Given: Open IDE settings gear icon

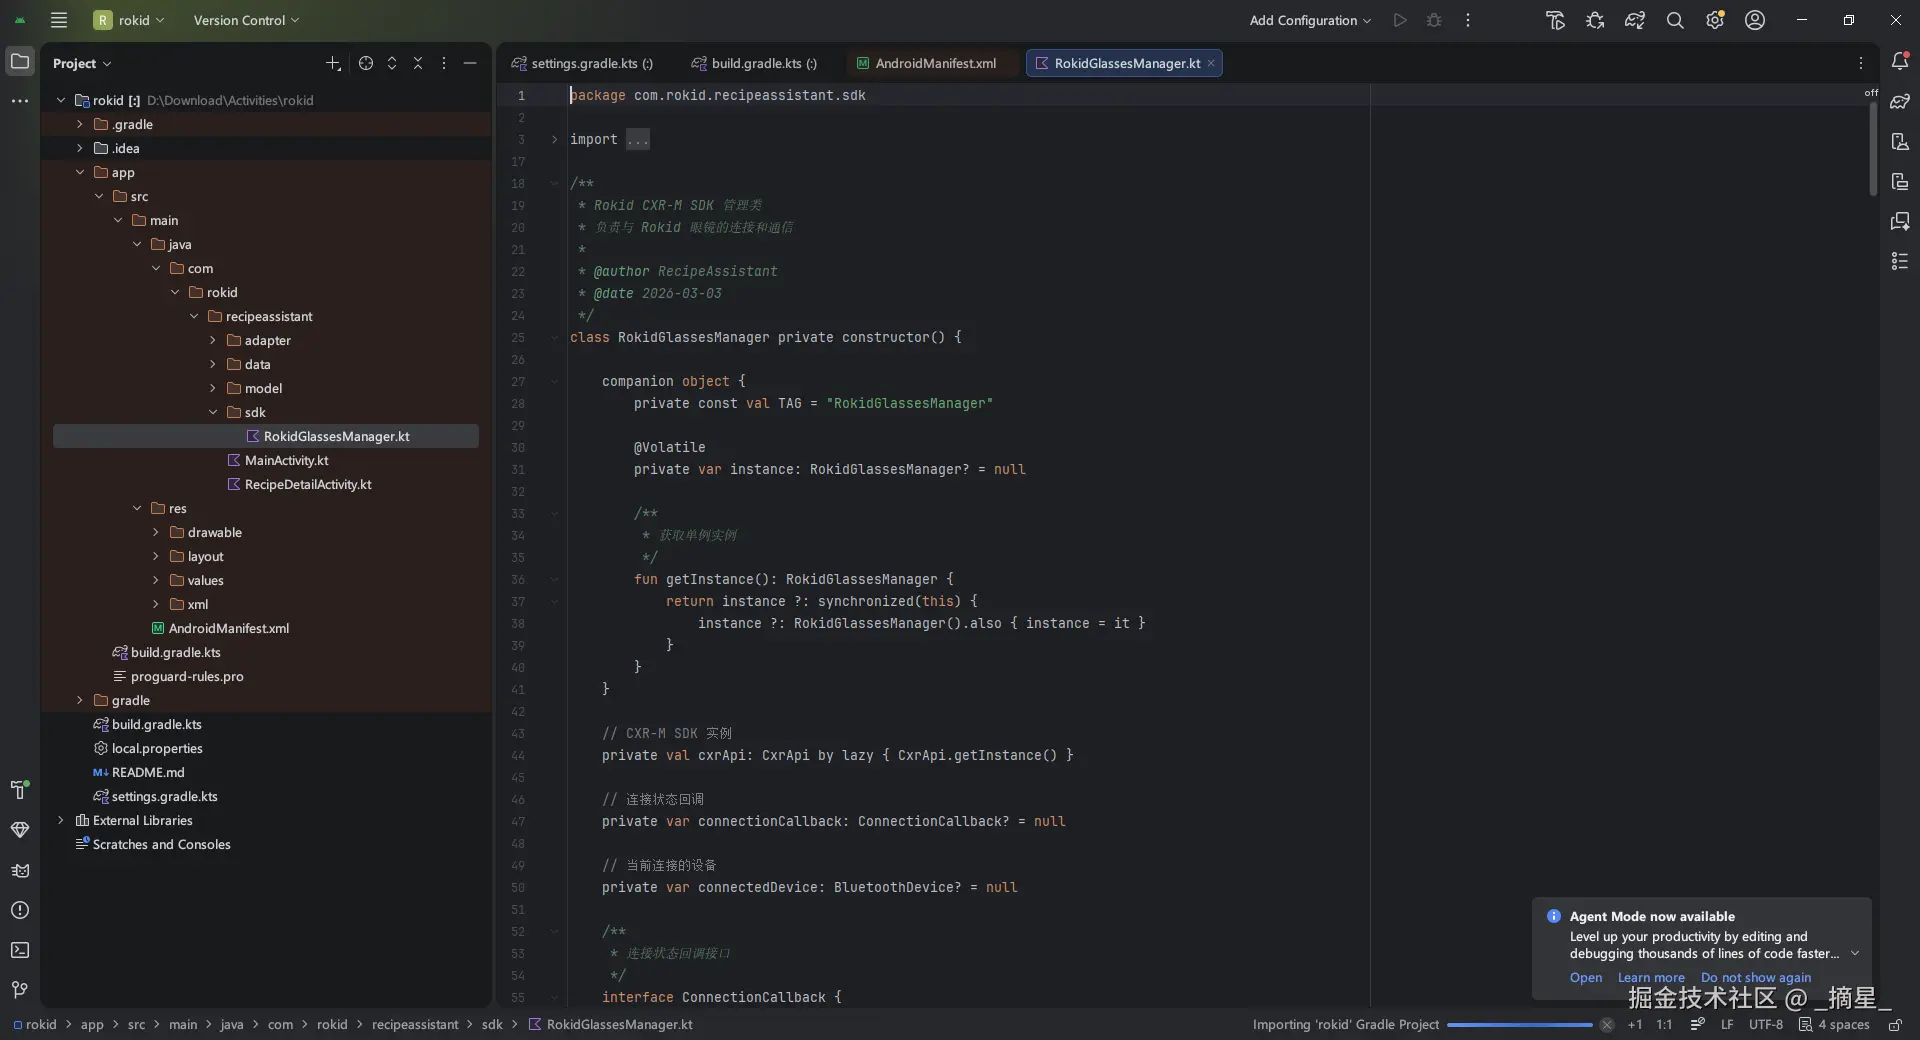Looking at the screenshot, I should coord(1714,20).
